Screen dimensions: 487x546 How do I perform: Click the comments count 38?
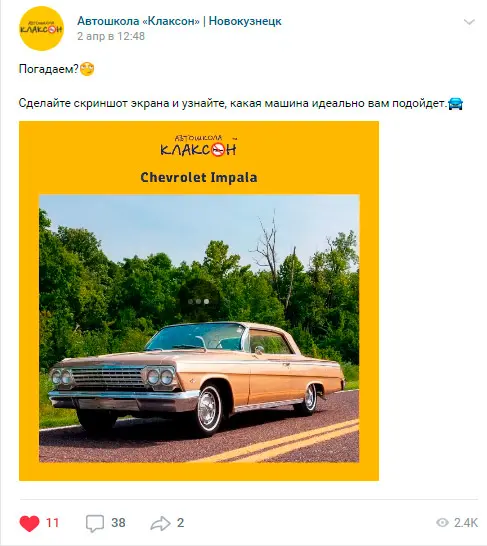(118, 523)
